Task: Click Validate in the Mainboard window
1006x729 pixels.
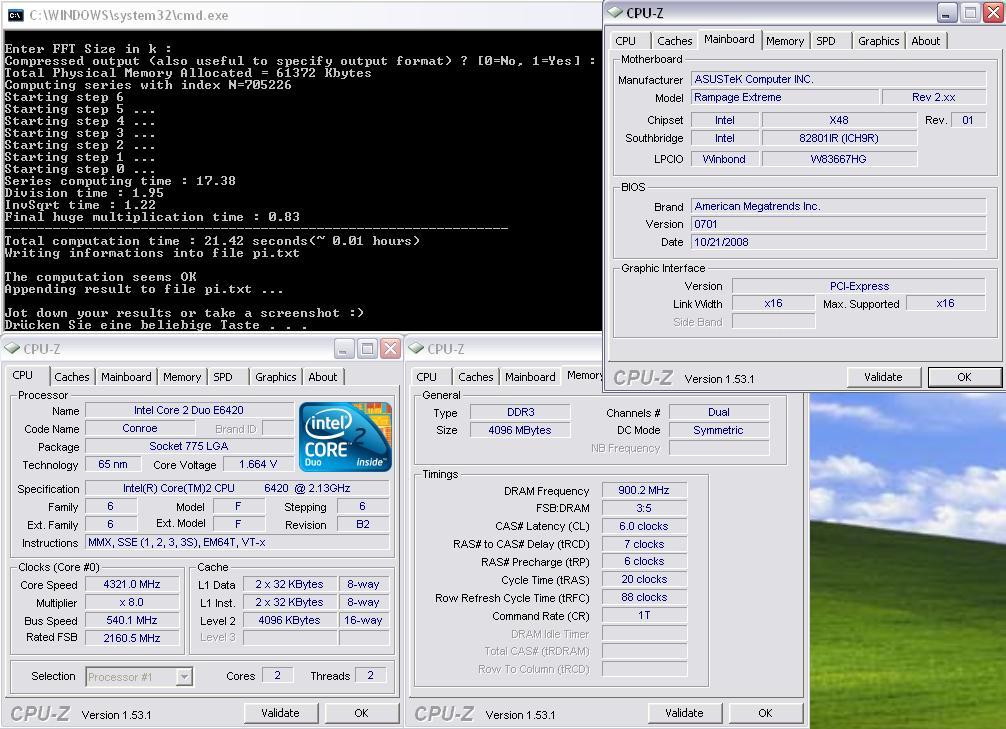Action: click(883, 377)
